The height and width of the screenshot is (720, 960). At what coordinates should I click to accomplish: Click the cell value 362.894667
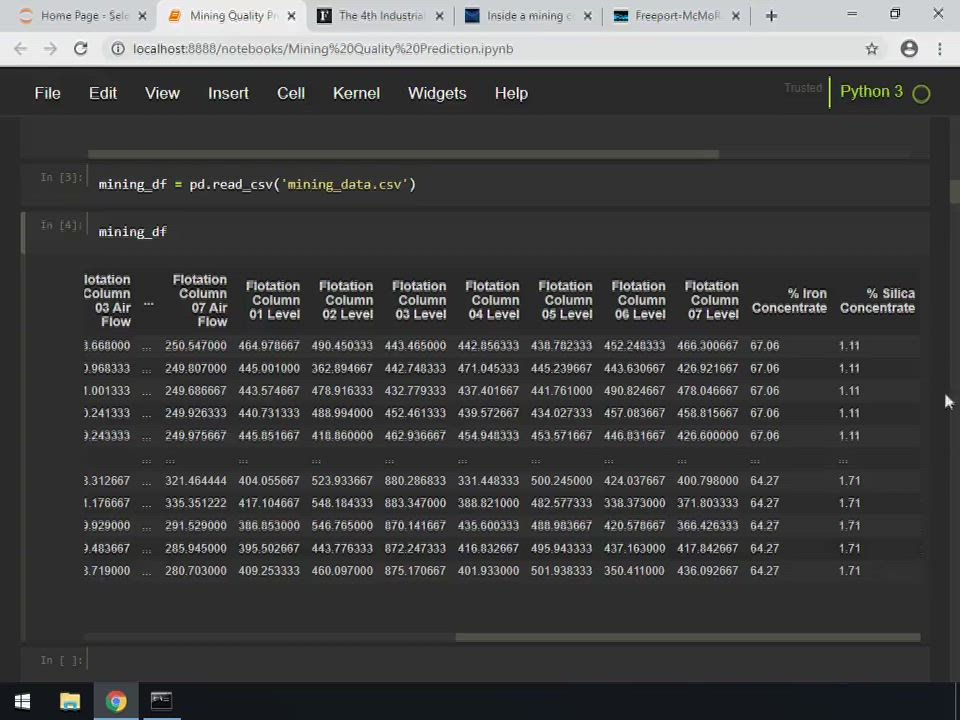(x=342, y=369)
